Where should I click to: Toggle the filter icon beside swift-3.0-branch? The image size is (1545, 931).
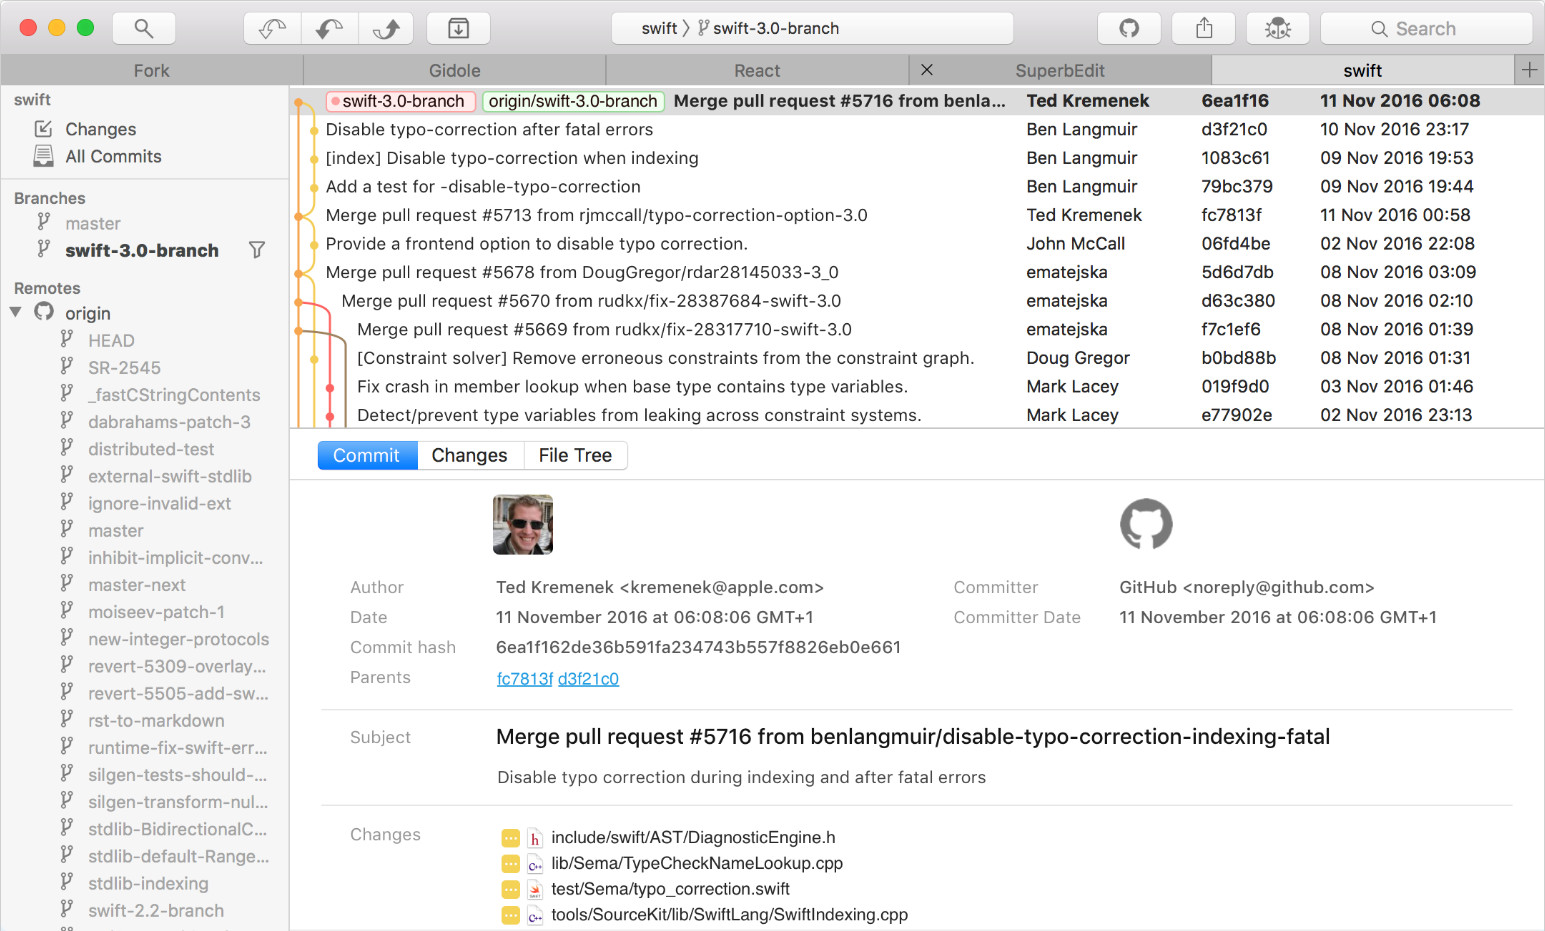point(257,250)
